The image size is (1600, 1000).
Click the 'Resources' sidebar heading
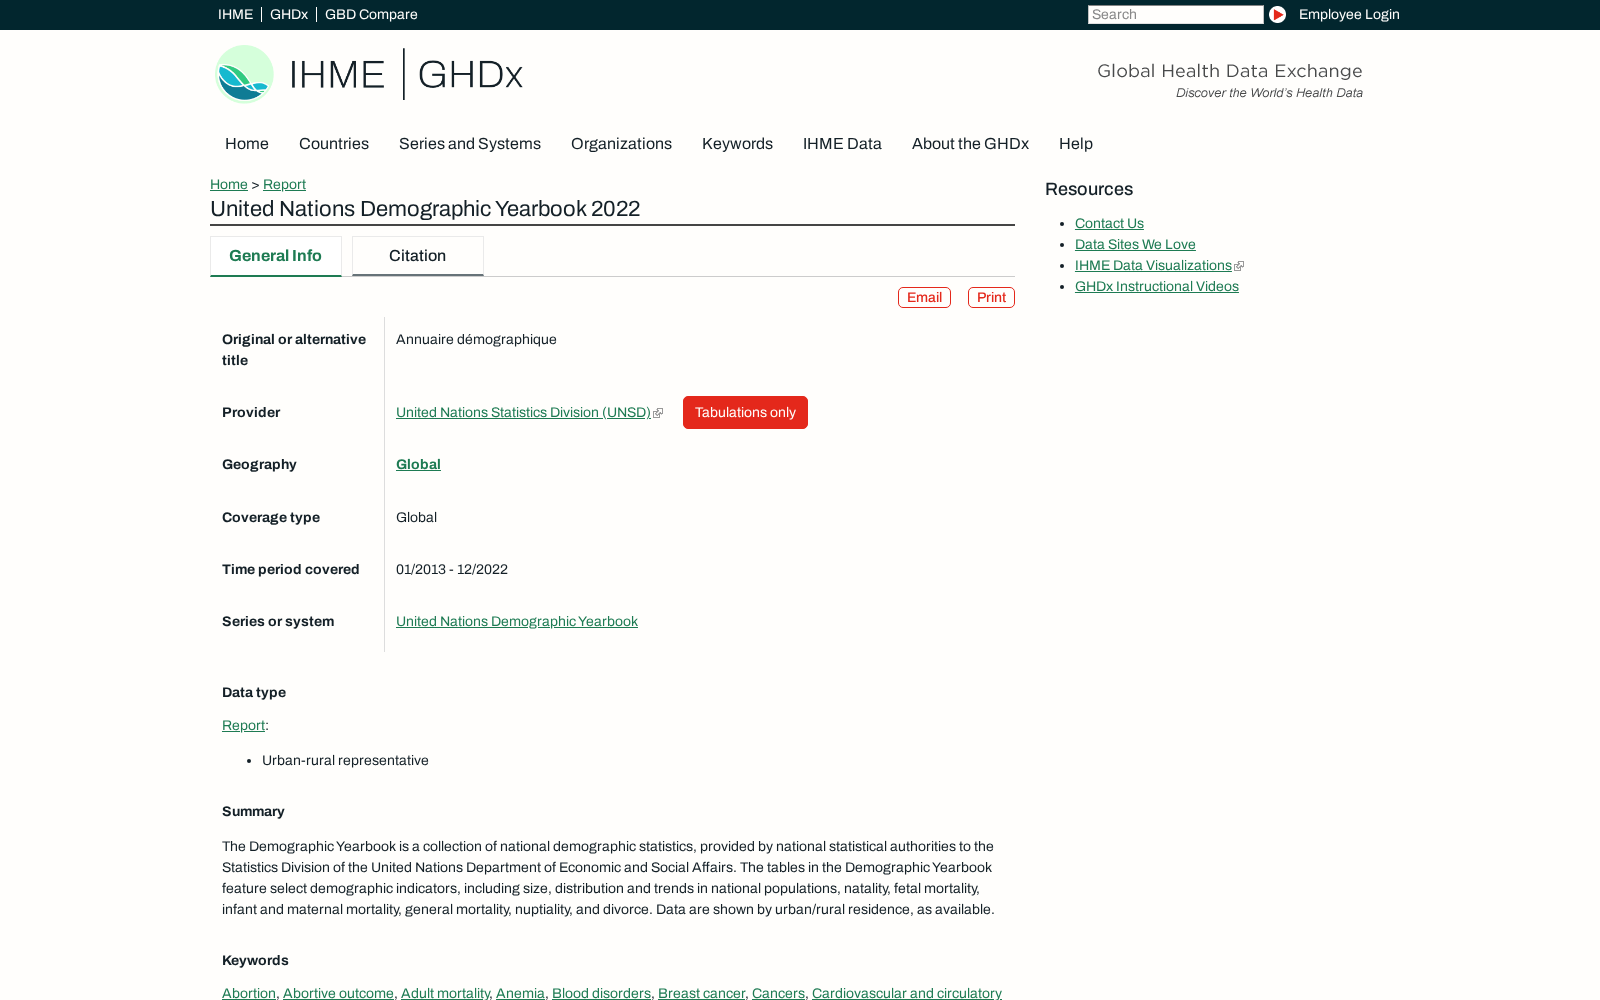[1089, 189]
